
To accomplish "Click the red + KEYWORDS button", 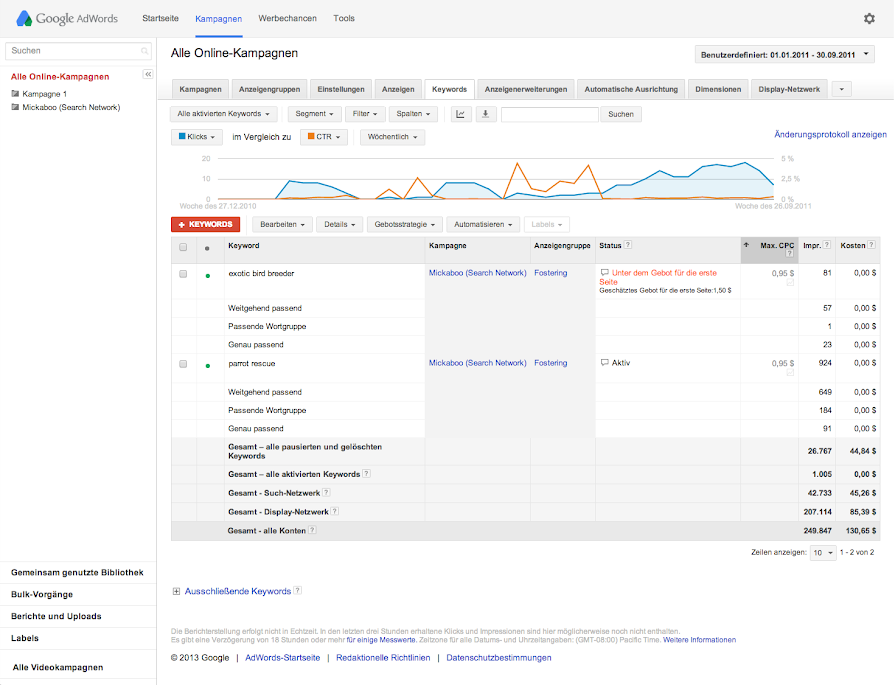I will (x=205, y=224).
